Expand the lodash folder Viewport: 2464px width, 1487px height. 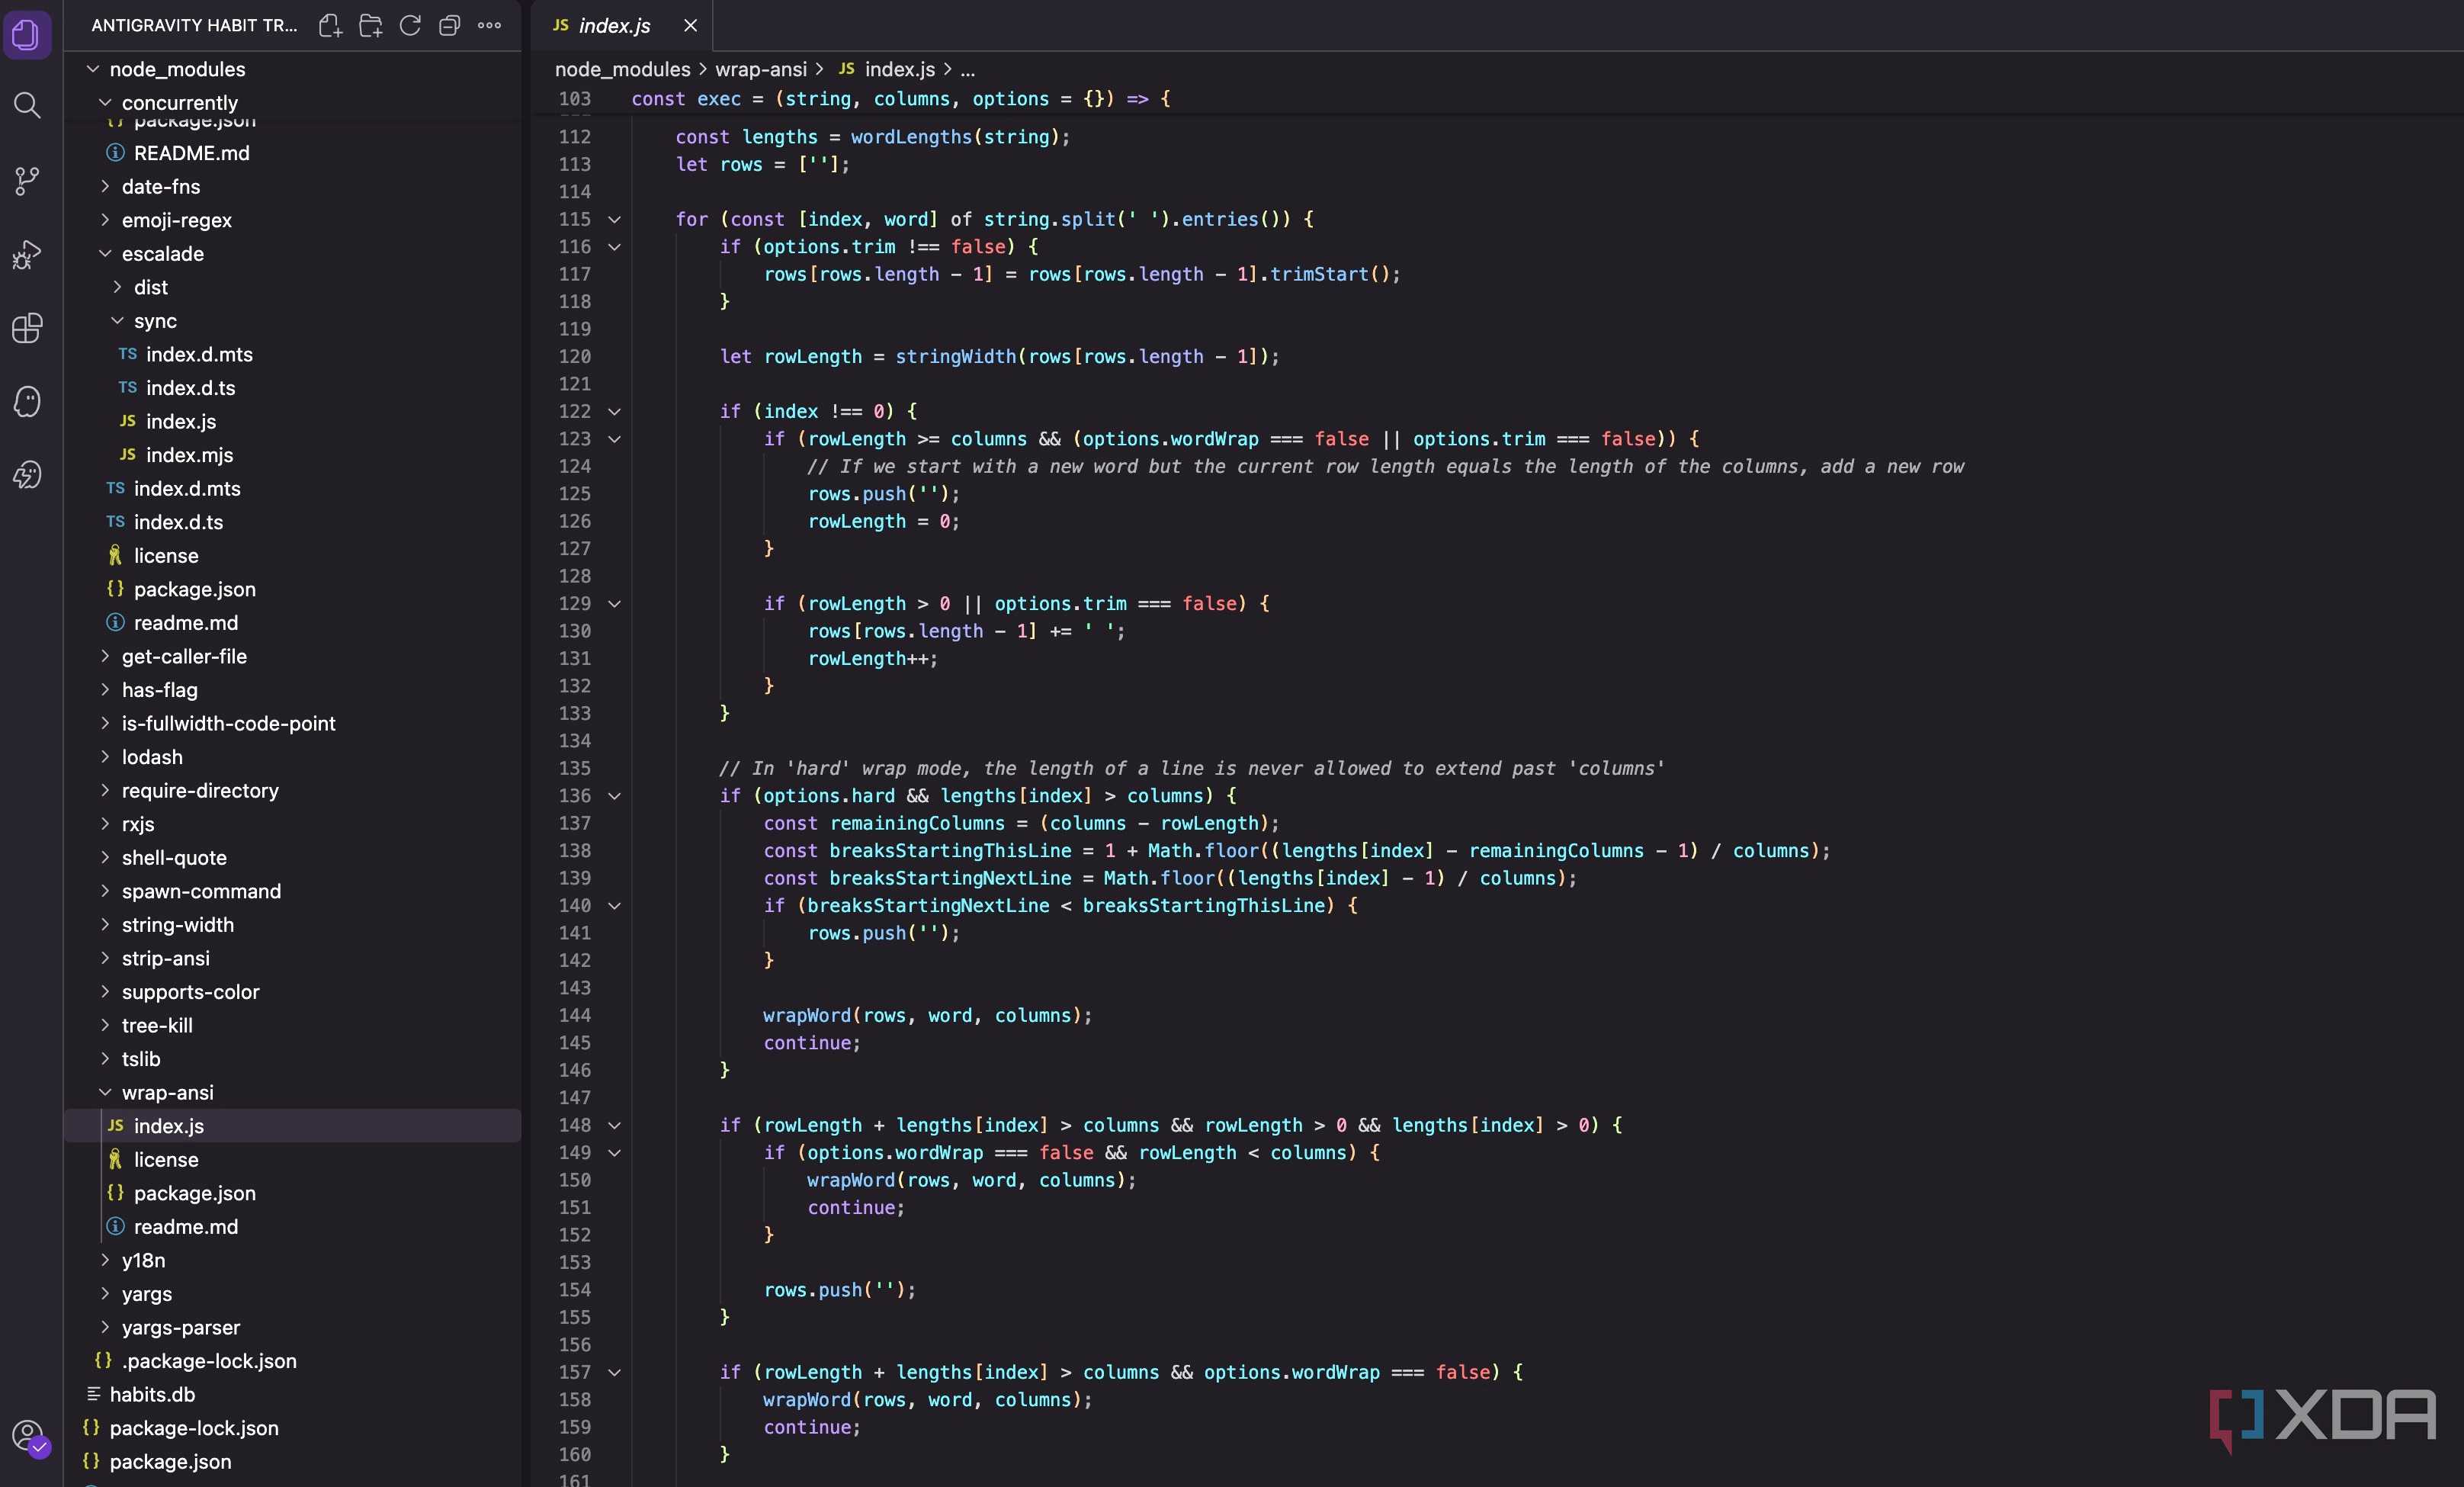coord(105,757)
